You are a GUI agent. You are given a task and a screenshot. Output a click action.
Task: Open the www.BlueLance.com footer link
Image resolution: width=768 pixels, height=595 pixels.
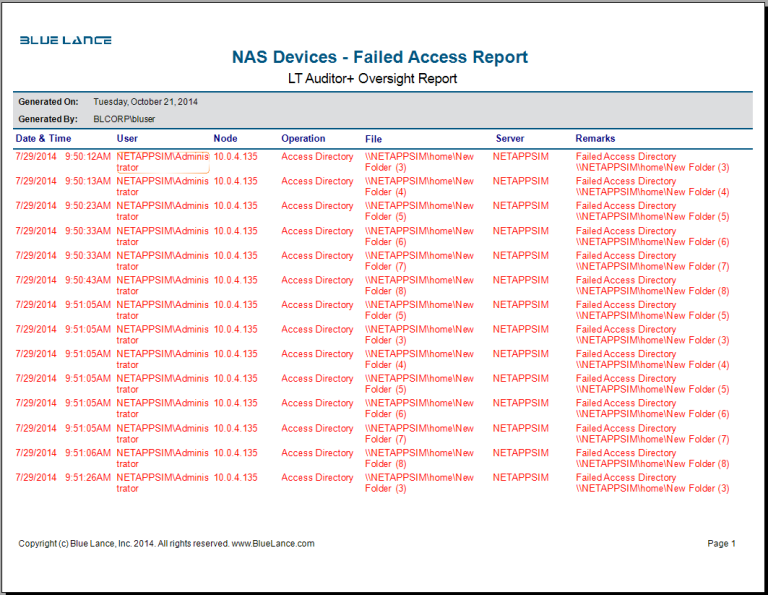pos(273,544)
